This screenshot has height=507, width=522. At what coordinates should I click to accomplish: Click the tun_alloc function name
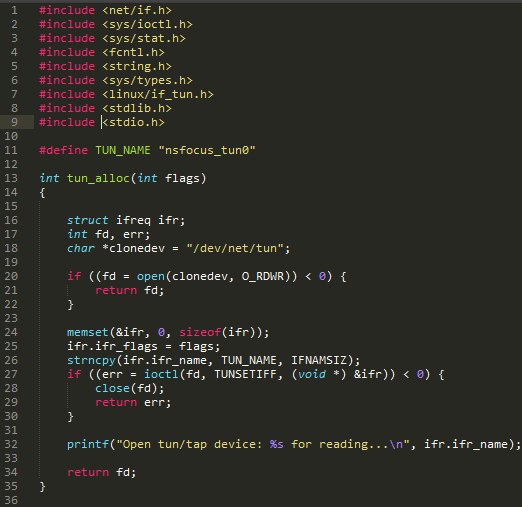click(x=98, y=178)
